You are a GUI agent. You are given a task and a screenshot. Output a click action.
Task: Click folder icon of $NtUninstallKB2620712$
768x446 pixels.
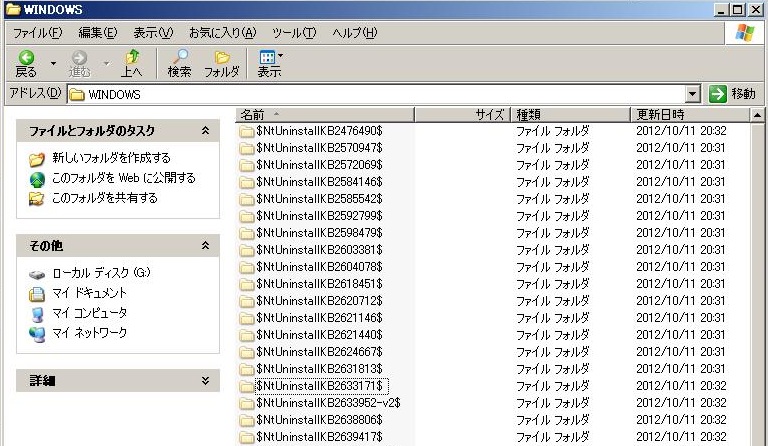pyautogui.click(x=246, y=301)
